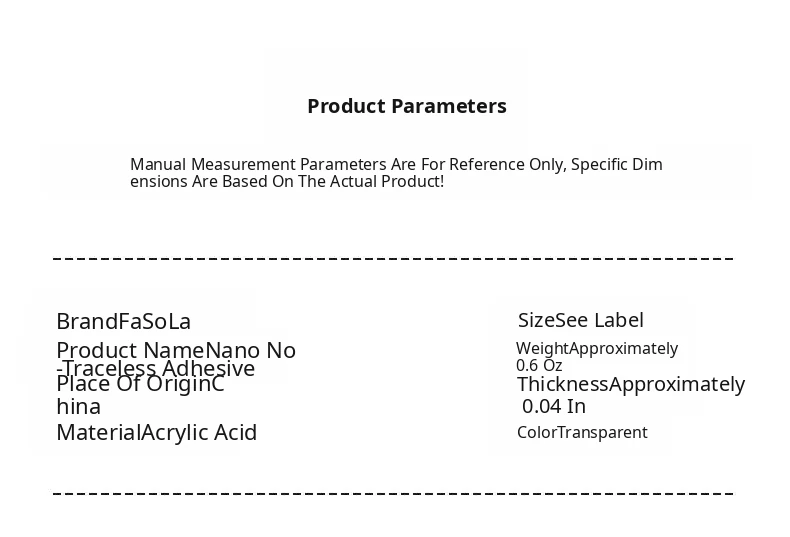Click the word "Dim" ending the first note line
790x537 pixels.
[647, 164]
